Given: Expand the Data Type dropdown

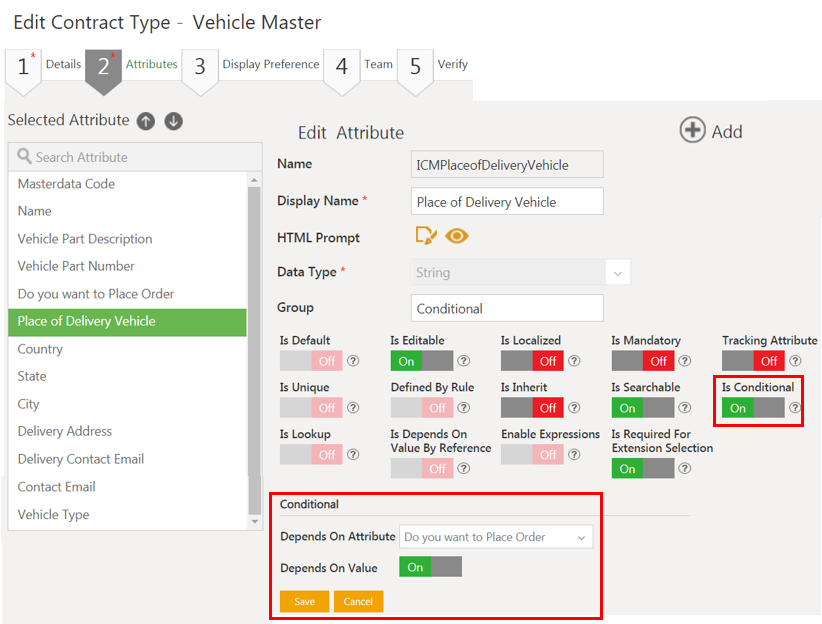Looking at the screenshot, I should 617,273.
